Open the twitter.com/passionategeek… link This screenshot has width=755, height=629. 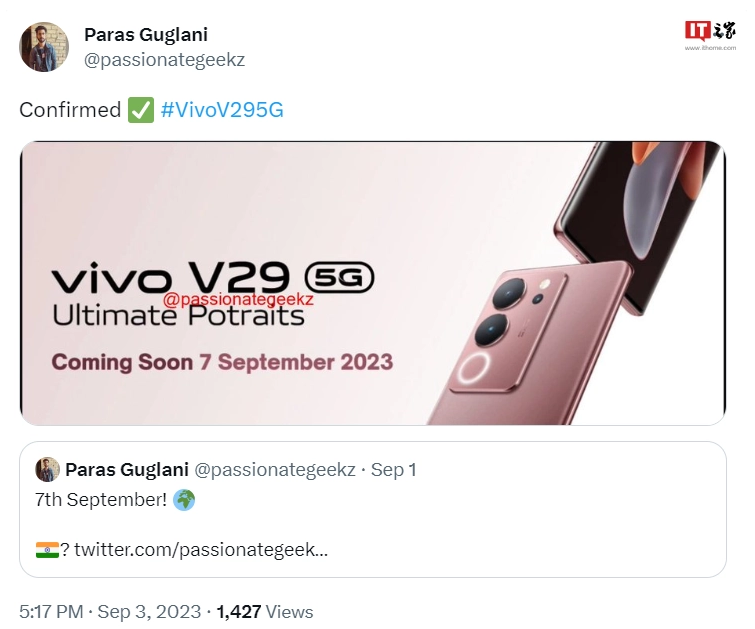point(201,550)
